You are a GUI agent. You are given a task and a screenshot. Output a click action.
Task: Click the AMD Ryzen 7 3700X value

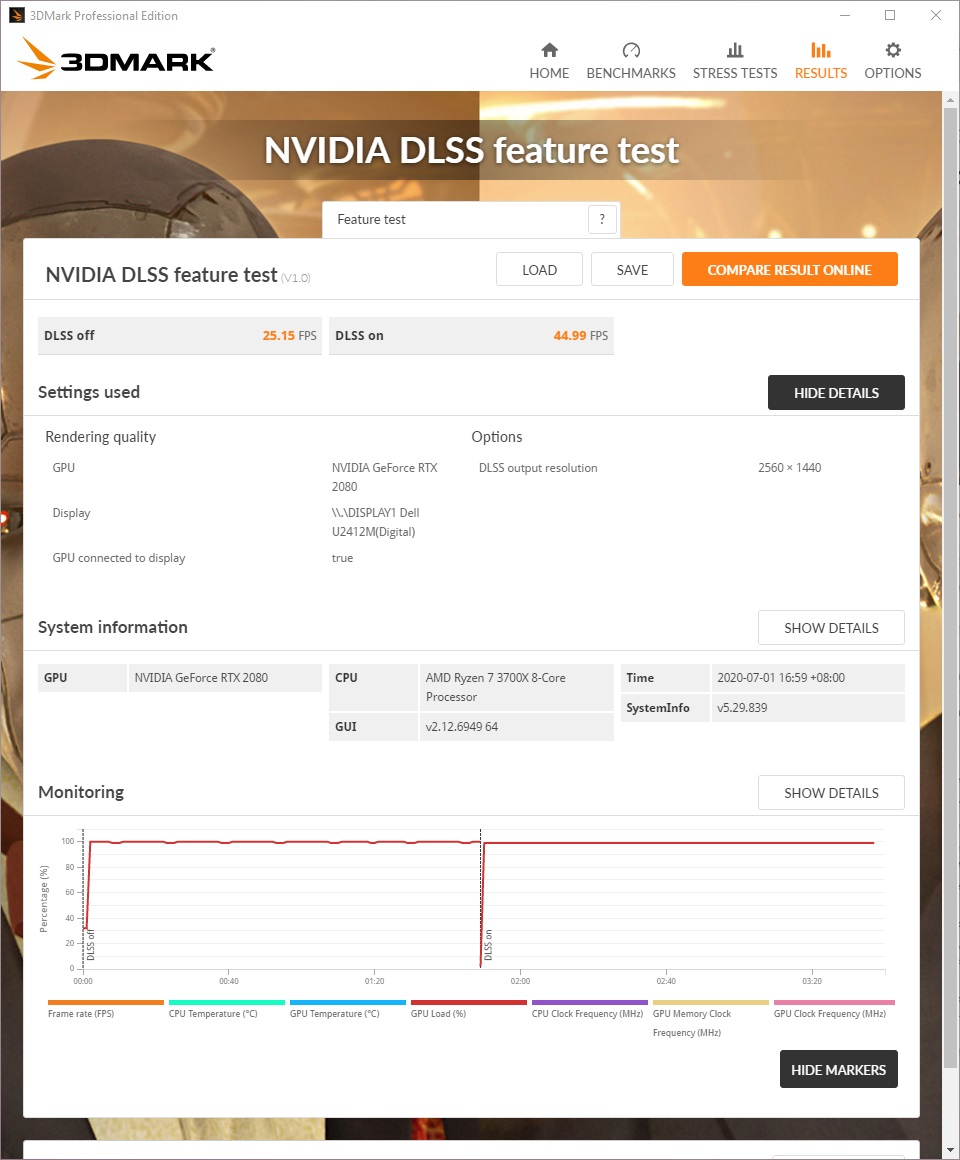pyautogui.click(x=516, y=687)
